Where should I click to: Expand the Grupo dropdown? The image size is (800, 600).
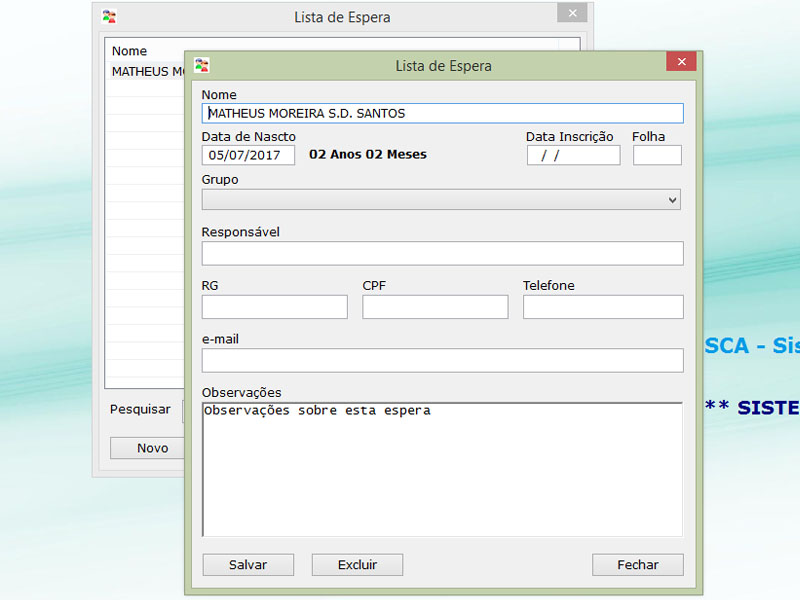point(672,200)
